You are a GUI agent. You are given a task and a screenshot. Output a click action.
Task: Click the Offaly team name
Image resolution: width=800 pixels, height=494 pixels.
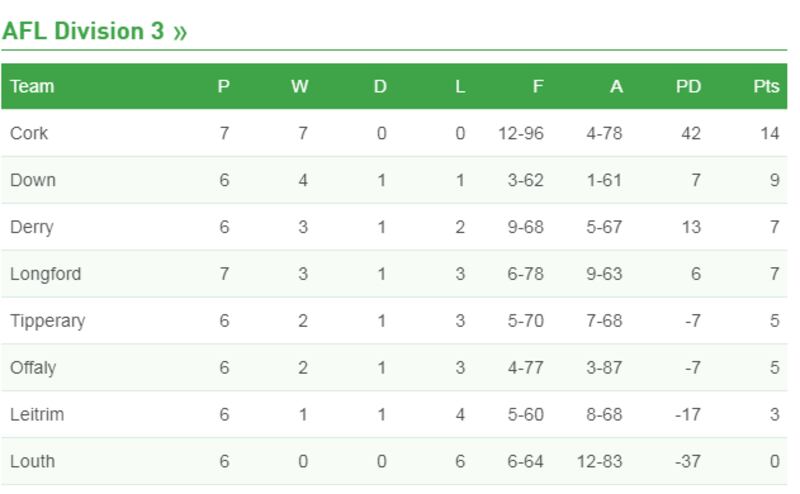click(x=33, y=368)
